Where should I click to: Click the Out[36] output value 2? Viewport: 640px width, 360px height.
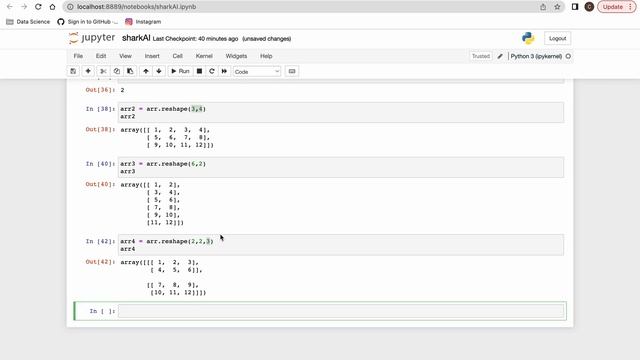(122, 90)
